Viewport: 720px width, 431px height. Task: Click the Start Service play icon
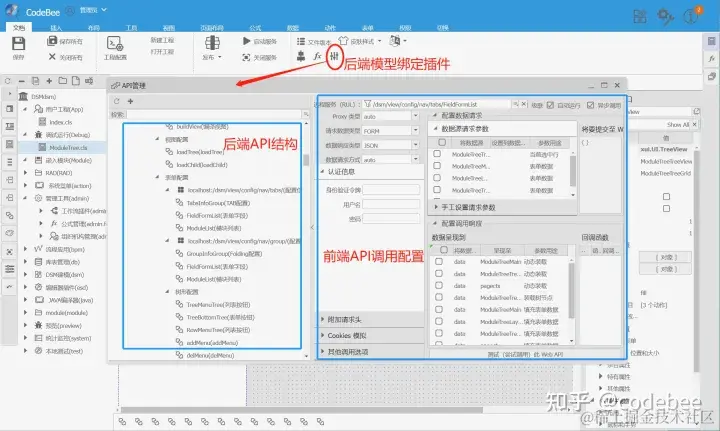247,41
